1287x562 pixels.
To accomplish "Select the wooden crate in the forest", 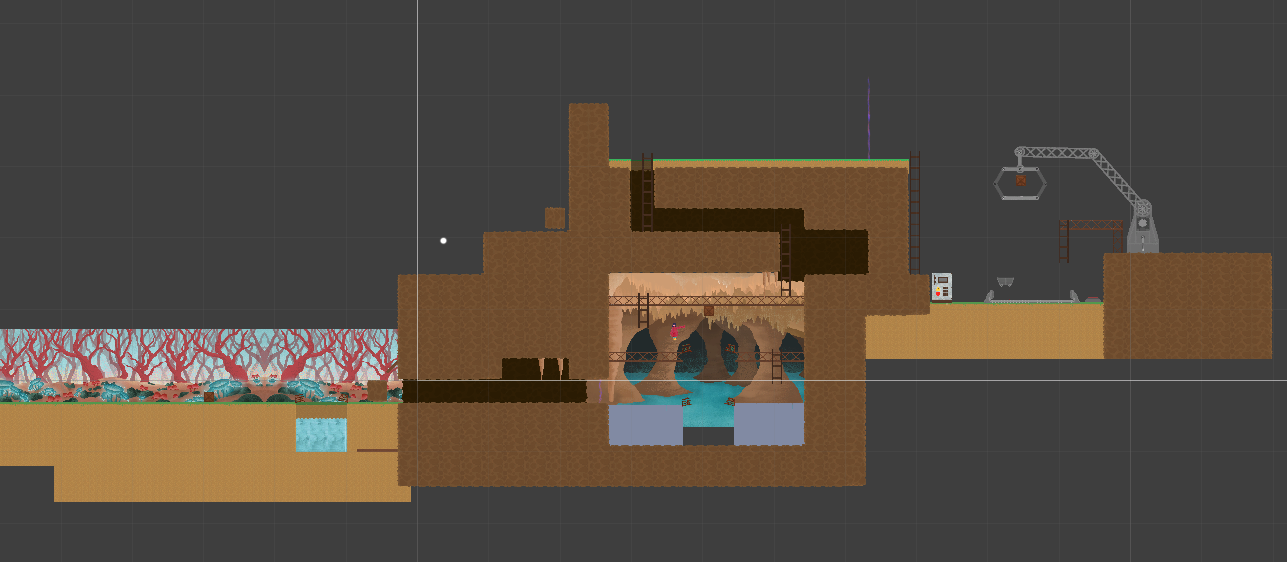I will click(209, 397).
